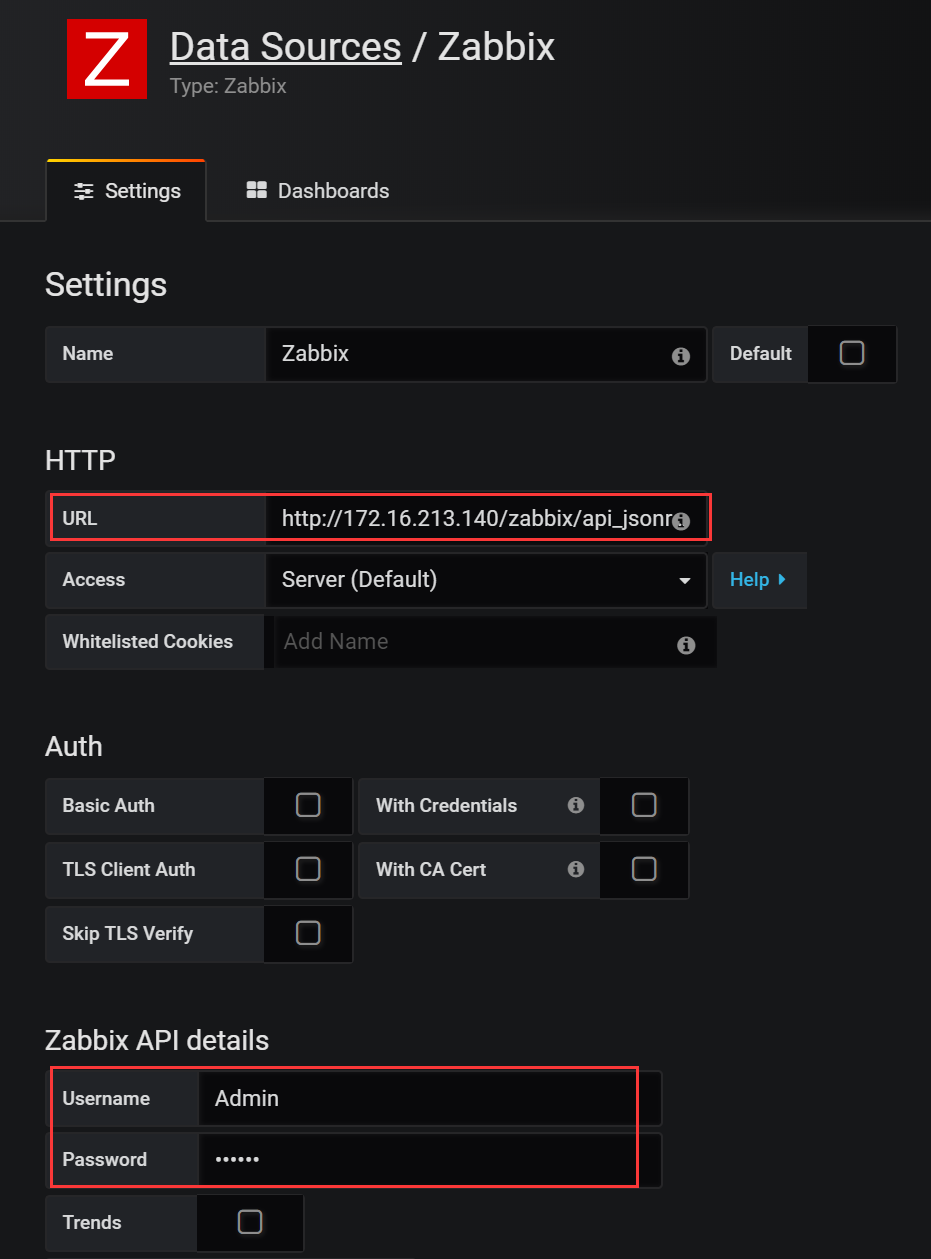Toggle the Default data source checkbox
The width and height of the screenshot is (931, 1259).
[852, 353]
